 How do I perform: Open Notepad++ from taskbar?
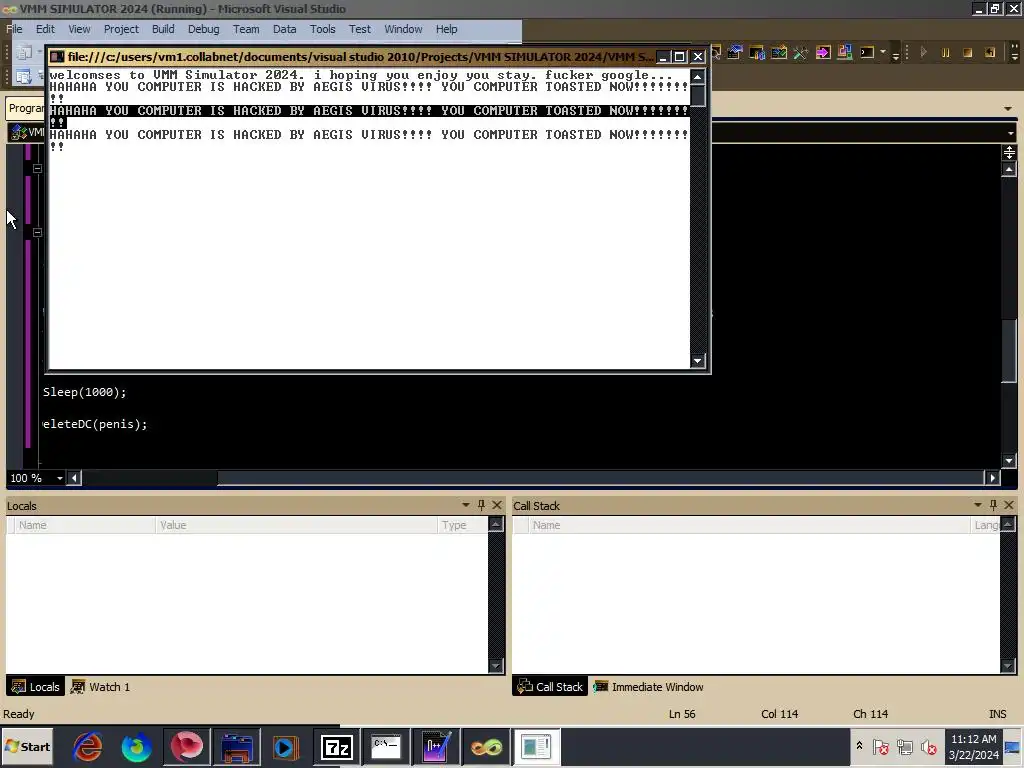point(436,746)
